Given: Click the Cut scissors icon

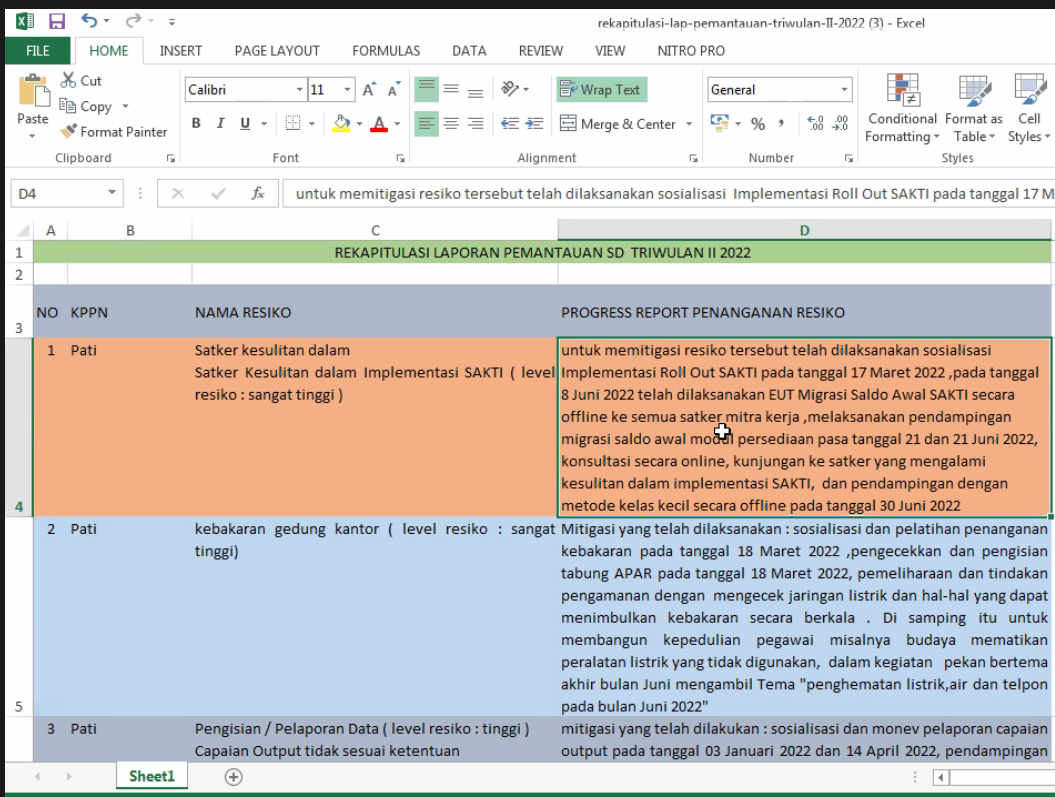Looking at the screenshot, I should tap(68, 80).
